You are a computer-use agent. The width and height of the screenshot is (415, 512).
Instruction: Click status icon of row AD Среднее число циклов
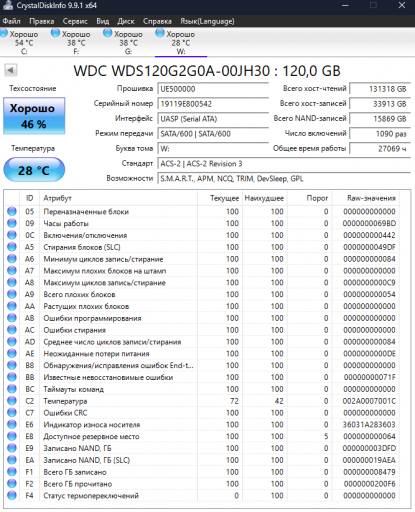(12, 342)
